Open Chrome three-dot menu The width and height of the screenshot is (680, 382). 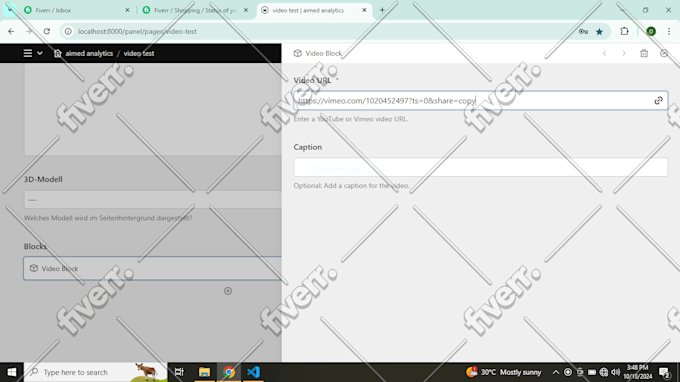pyautogui.click(x=669, y=31)
